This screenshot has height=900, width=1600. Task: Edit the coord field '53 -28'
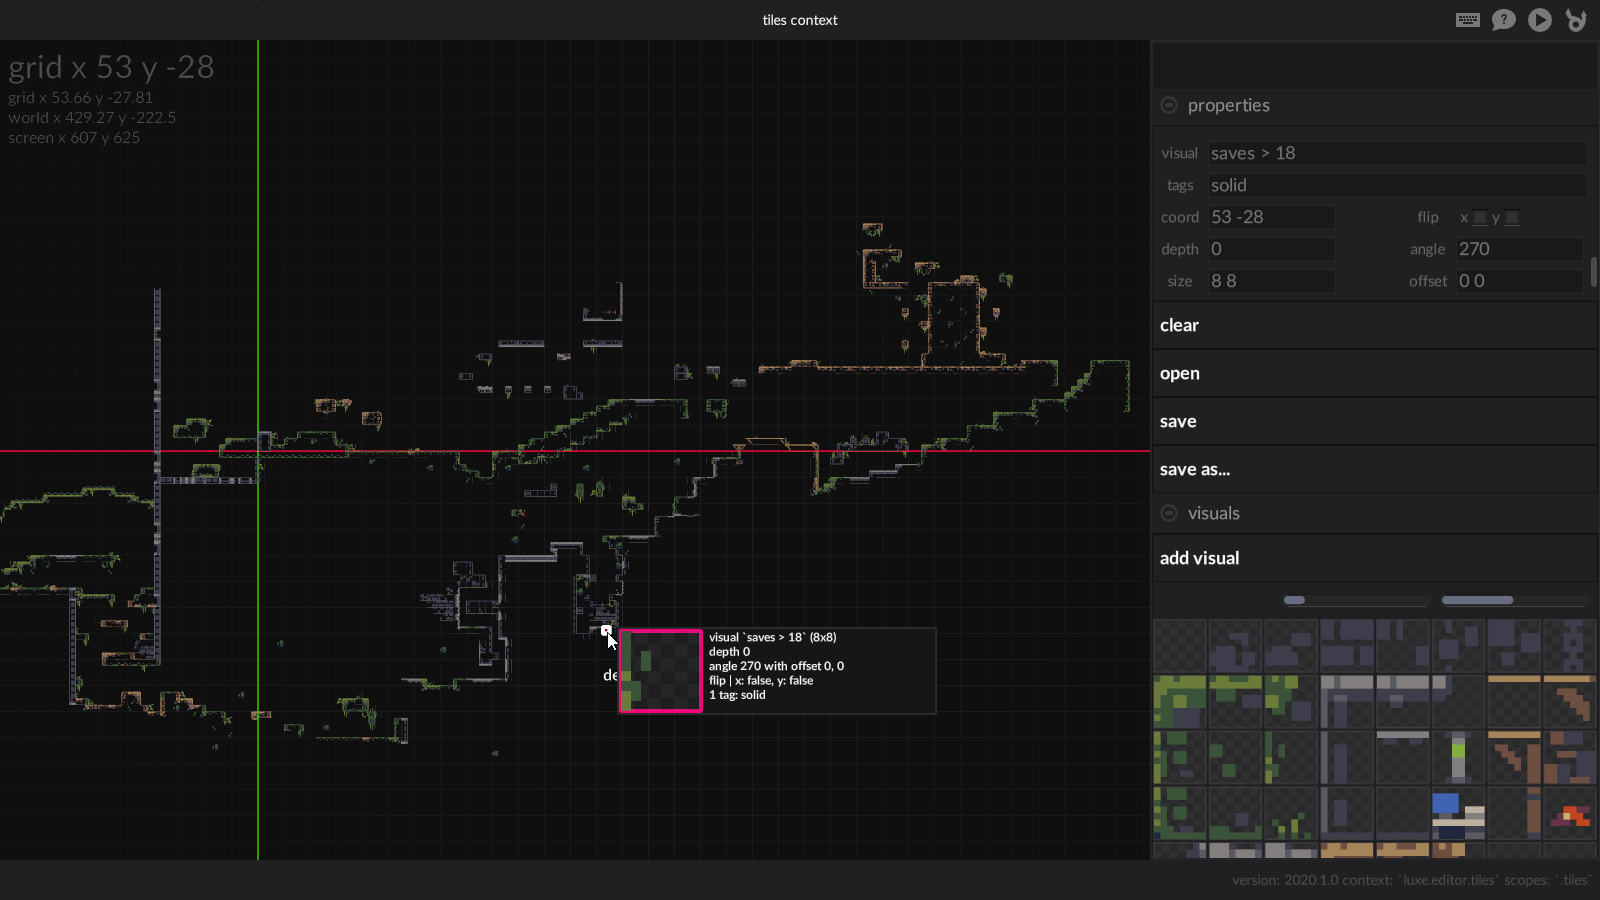(1271, 217)
